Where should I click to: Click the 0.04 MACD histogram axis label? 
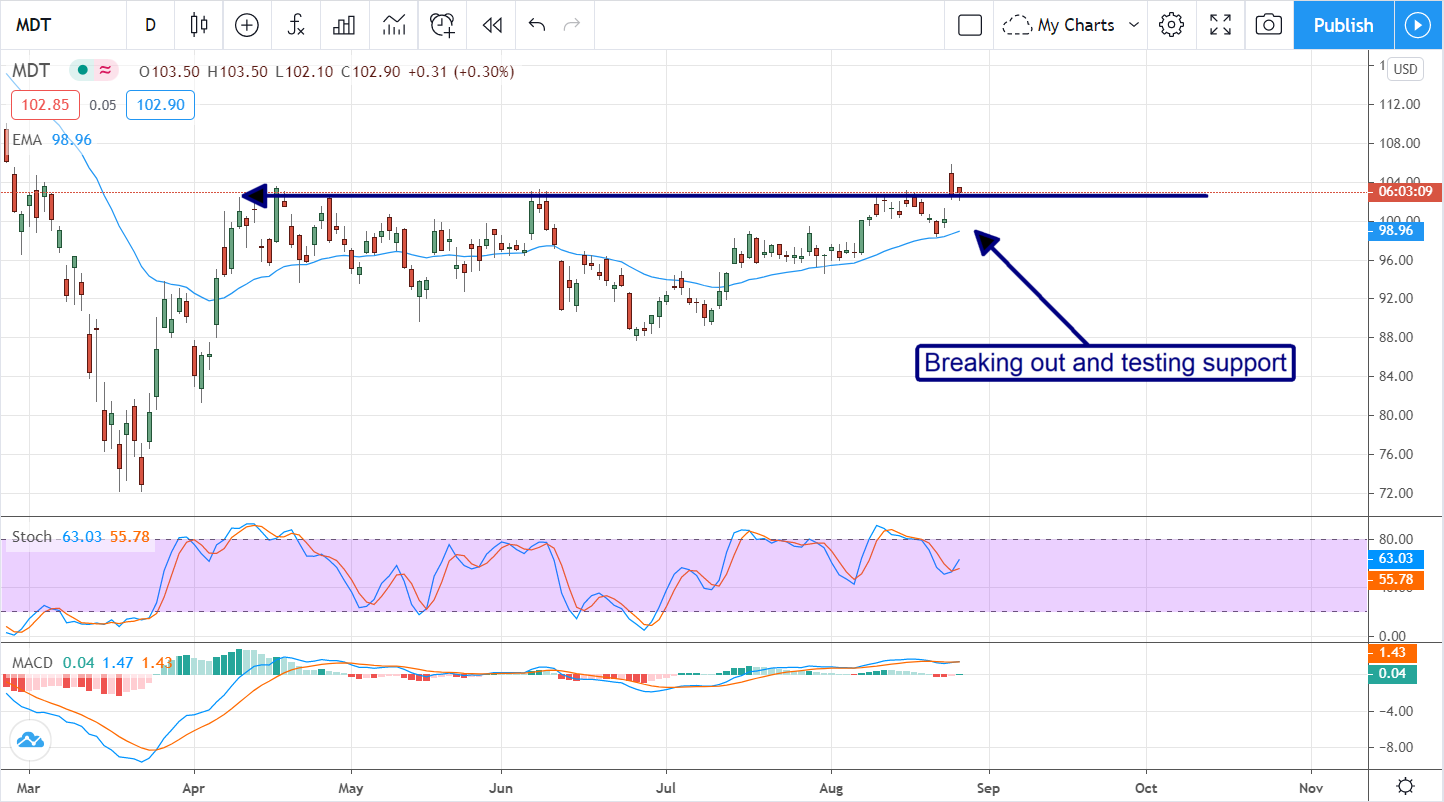click(x=1391, y=673)
